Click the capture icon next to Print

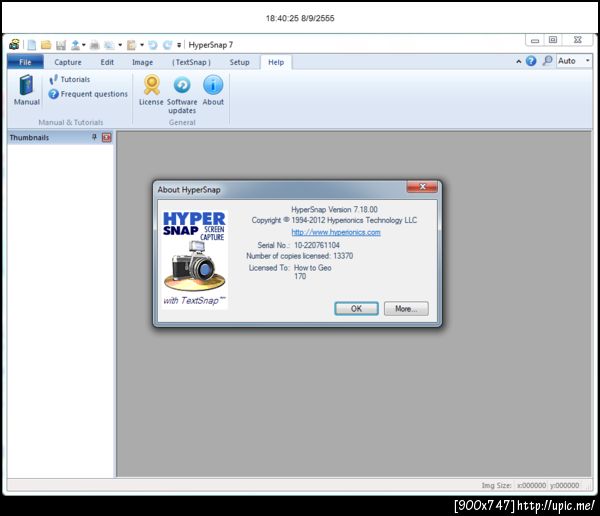click(x=109, y=45)
